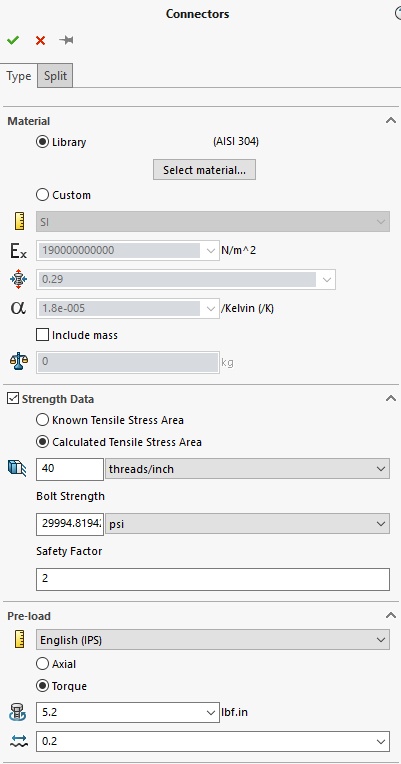Viewport: 401px width, 764px height.
Task: Open the psi bolt strength units dropdown
Action: [x=248, y=524]
